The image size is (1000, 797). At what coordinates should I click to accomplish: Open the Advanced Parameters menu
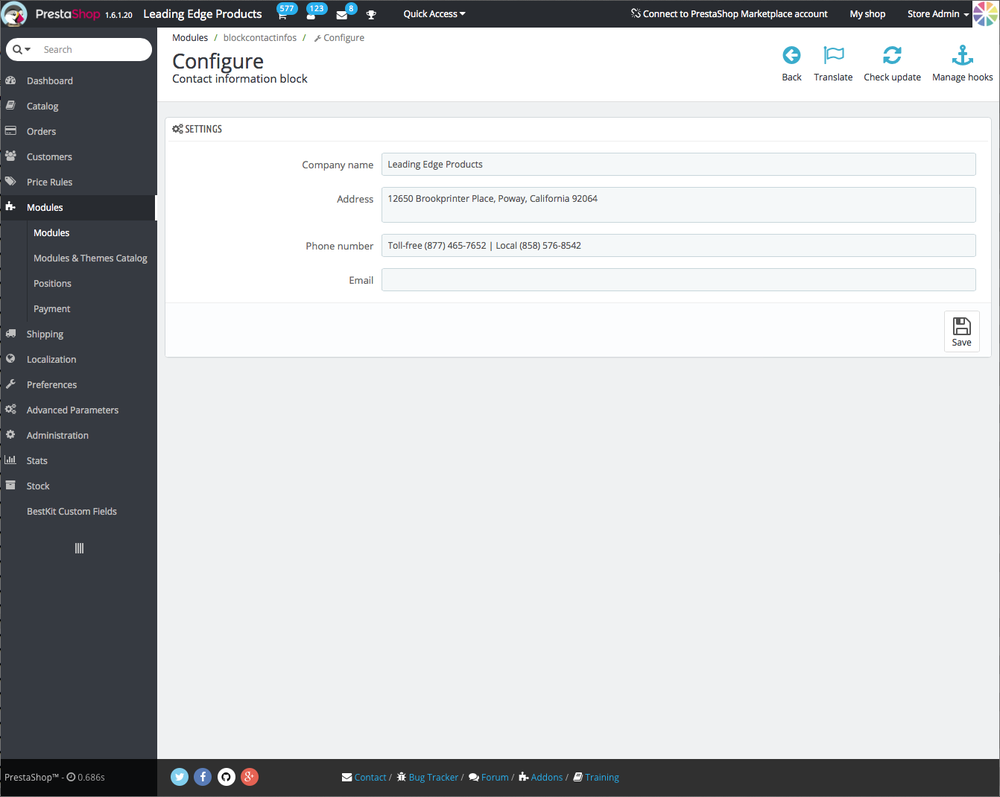[71, 409]
